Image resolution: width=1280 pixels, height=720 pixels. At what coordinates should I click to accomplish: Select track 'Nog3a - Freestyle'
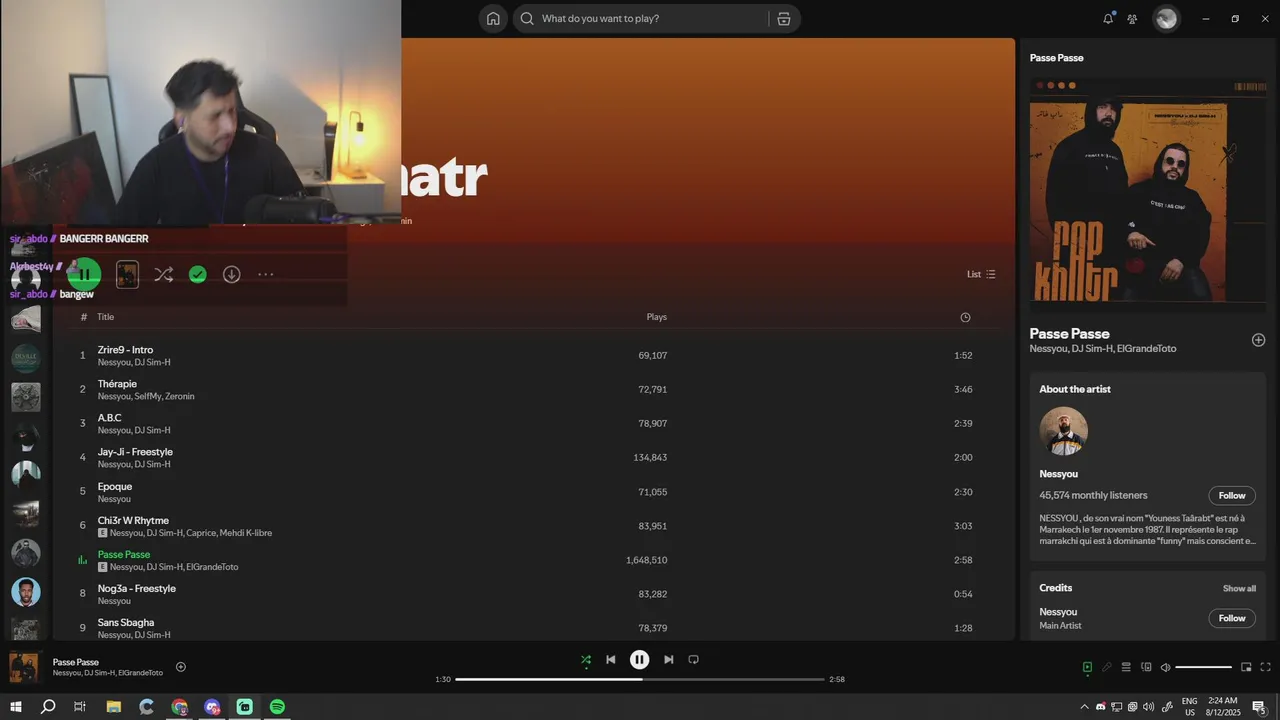click(137, 588)
